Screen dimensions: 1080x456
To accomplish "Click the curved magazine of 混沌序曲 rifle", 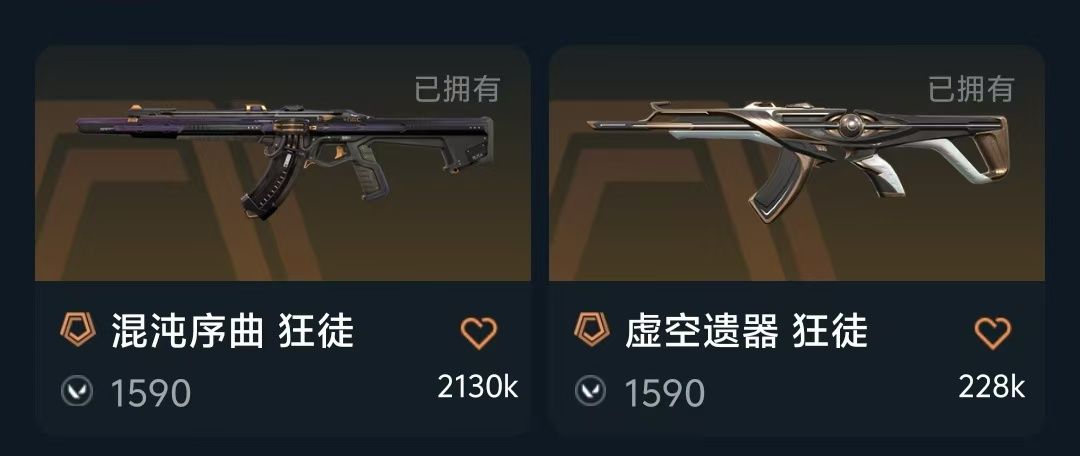I will pyautogui.click(x=270, y=184).
